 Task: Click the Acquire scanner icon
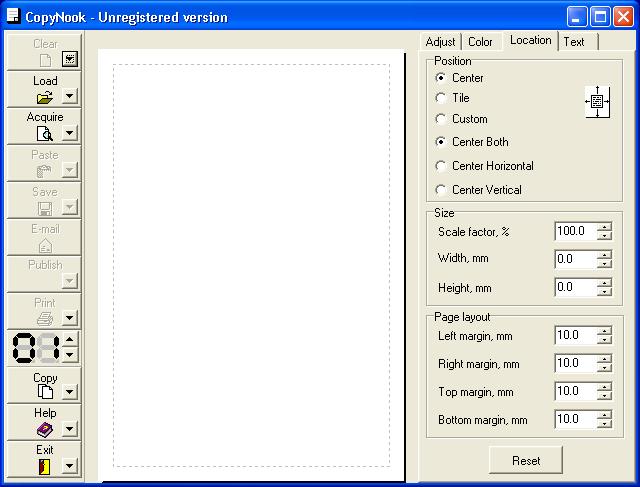(x=45, y=134)
